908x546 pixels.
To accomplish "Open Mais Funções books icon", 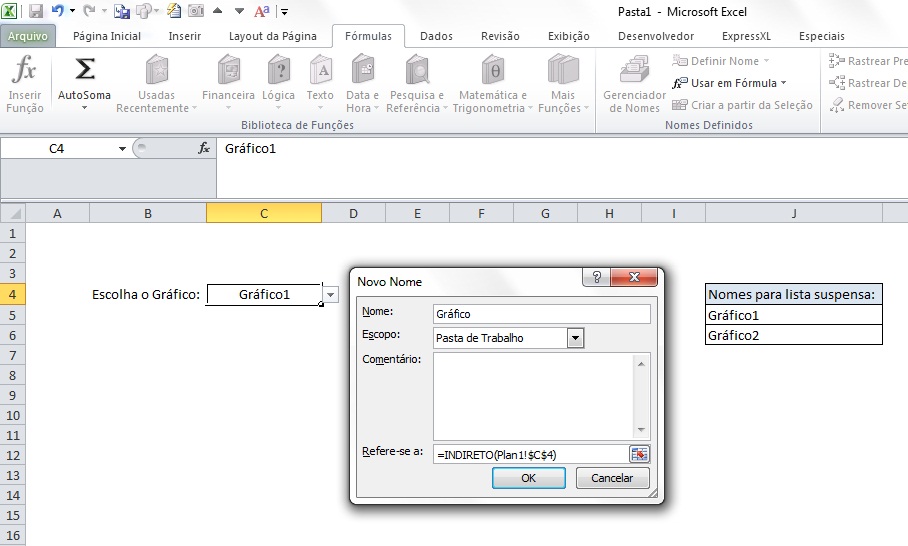I will (563, 69).
